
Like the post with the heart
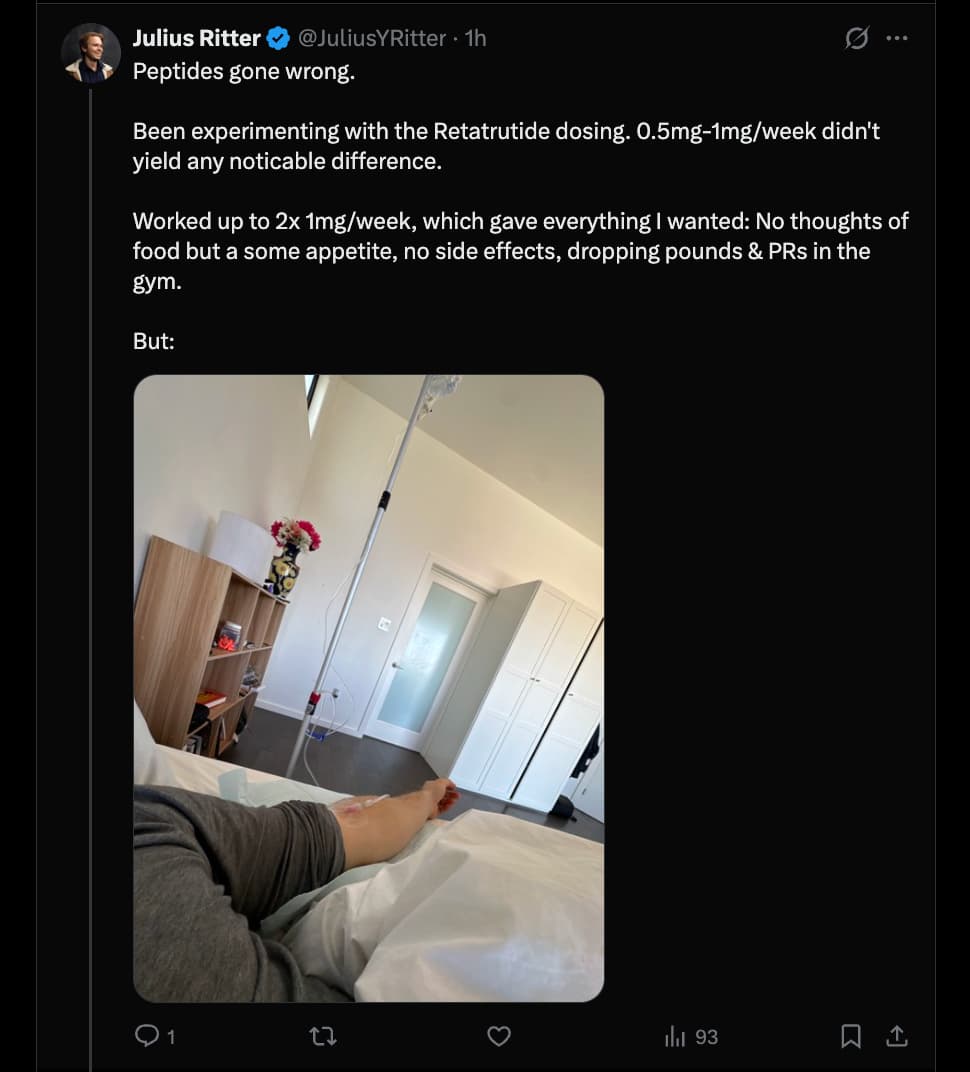pos(499,1036)
